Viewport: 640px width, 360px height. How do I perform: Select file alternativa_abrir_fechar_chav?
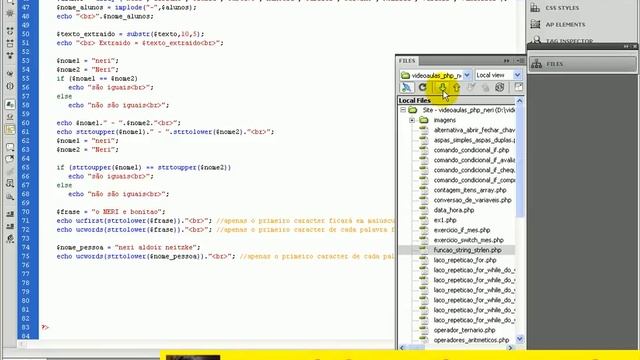473,130
